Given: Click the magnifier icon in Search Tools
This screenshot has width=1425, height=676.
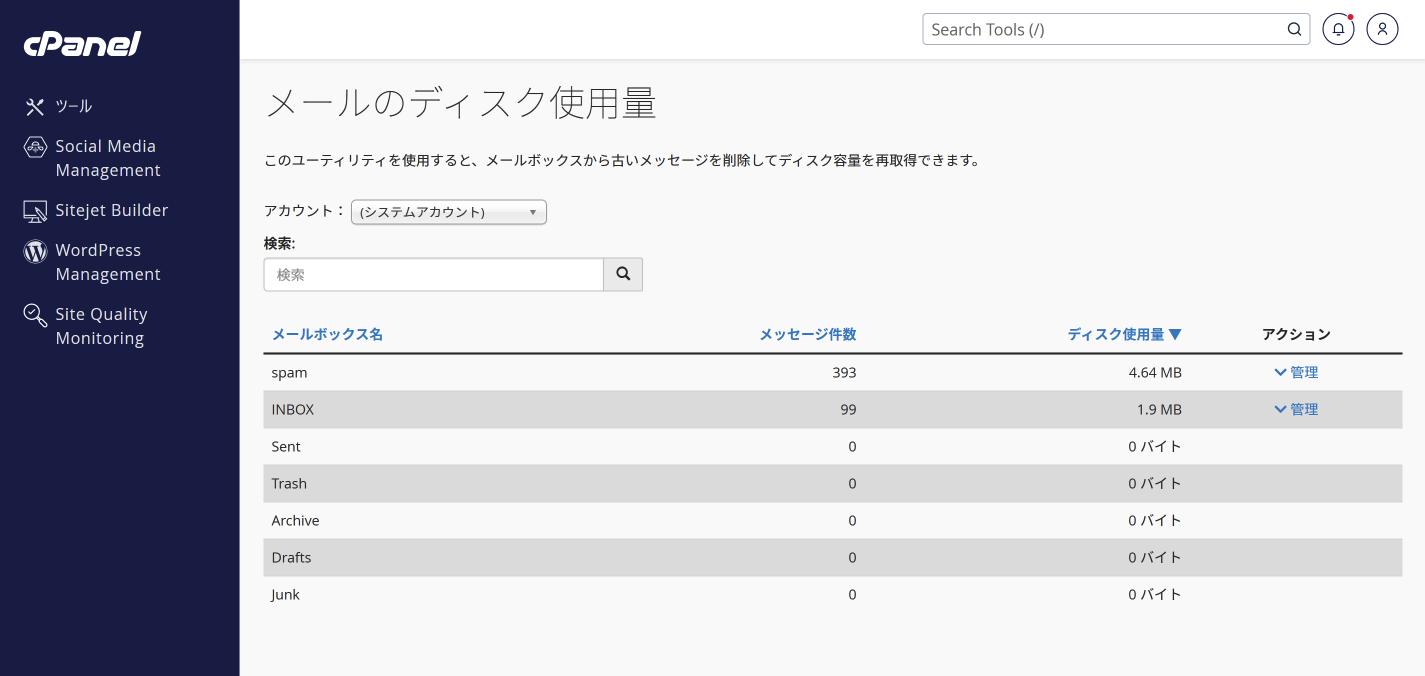Looking at the screenshot, I should 1294,29.
